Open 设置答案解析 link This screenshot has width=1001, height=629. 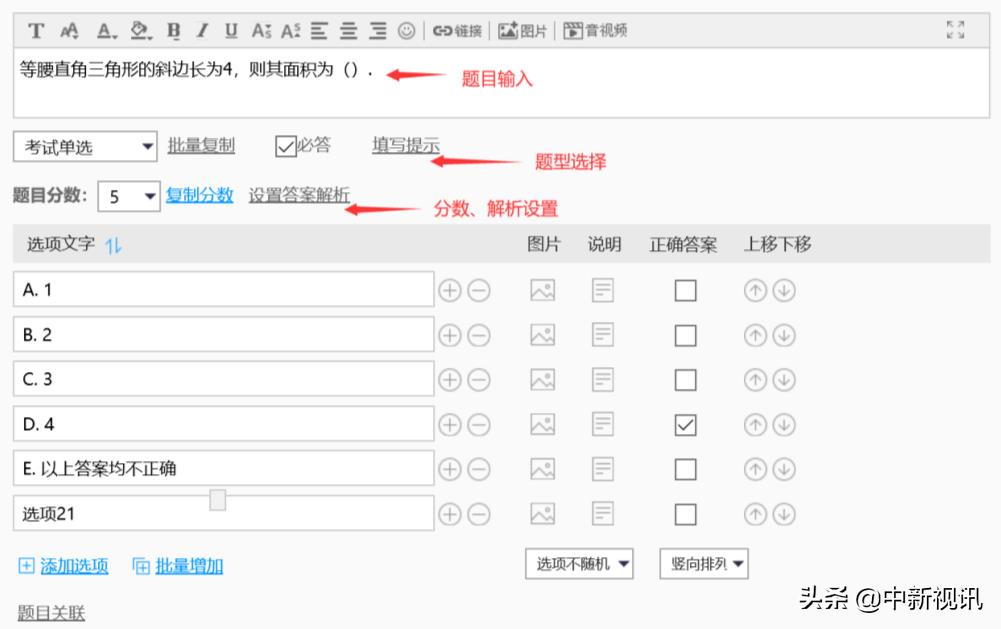[299, 196]
